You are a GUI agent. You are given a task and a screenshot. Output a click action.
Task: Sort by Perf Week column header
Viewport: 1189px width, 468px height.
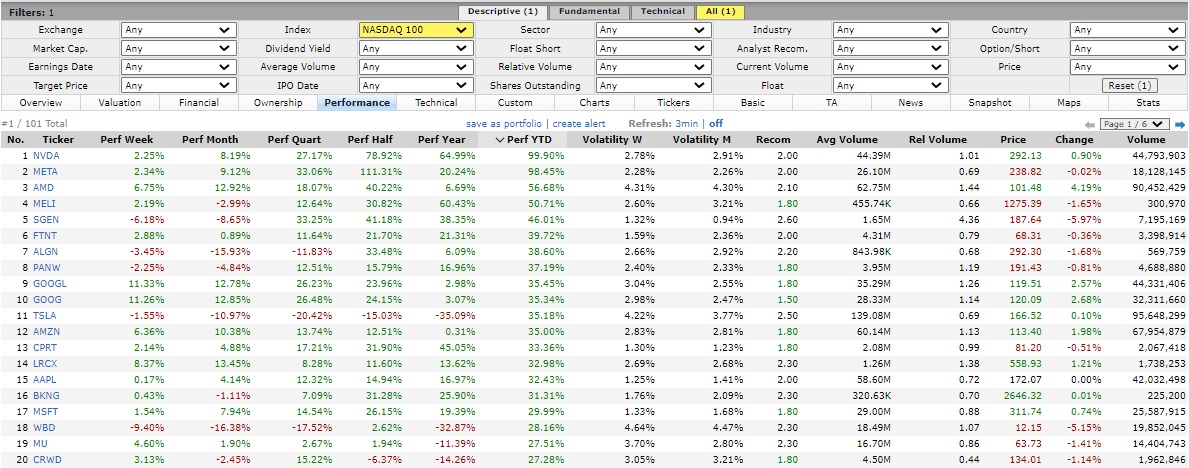coord(127,140)
